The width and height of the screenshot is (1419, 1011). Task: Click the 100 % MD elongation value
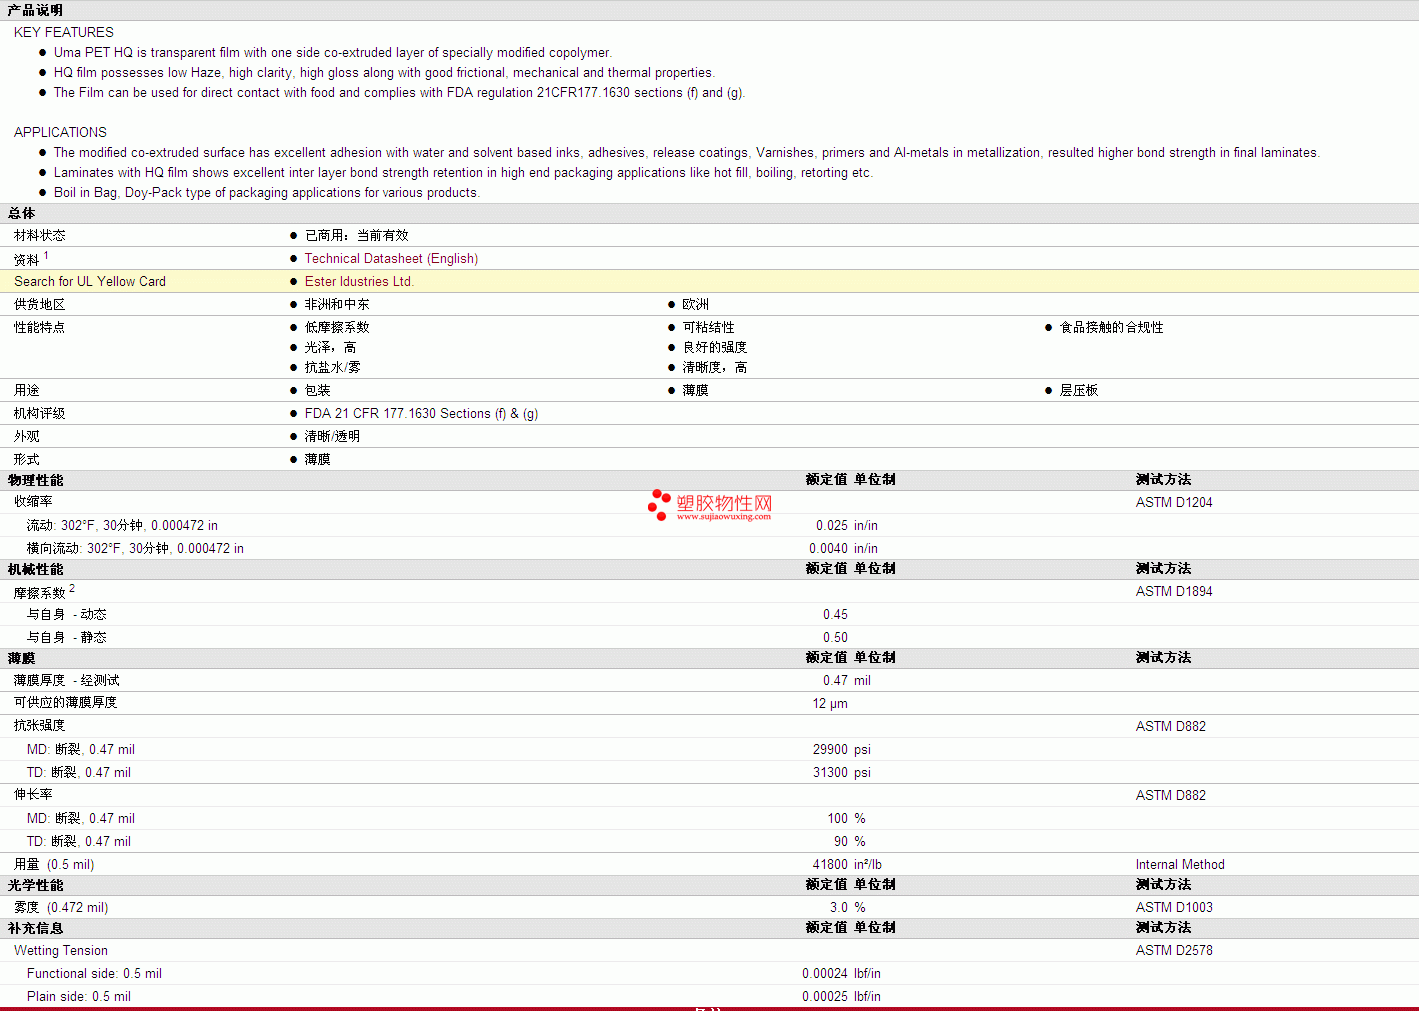click(x=846, y=818)
